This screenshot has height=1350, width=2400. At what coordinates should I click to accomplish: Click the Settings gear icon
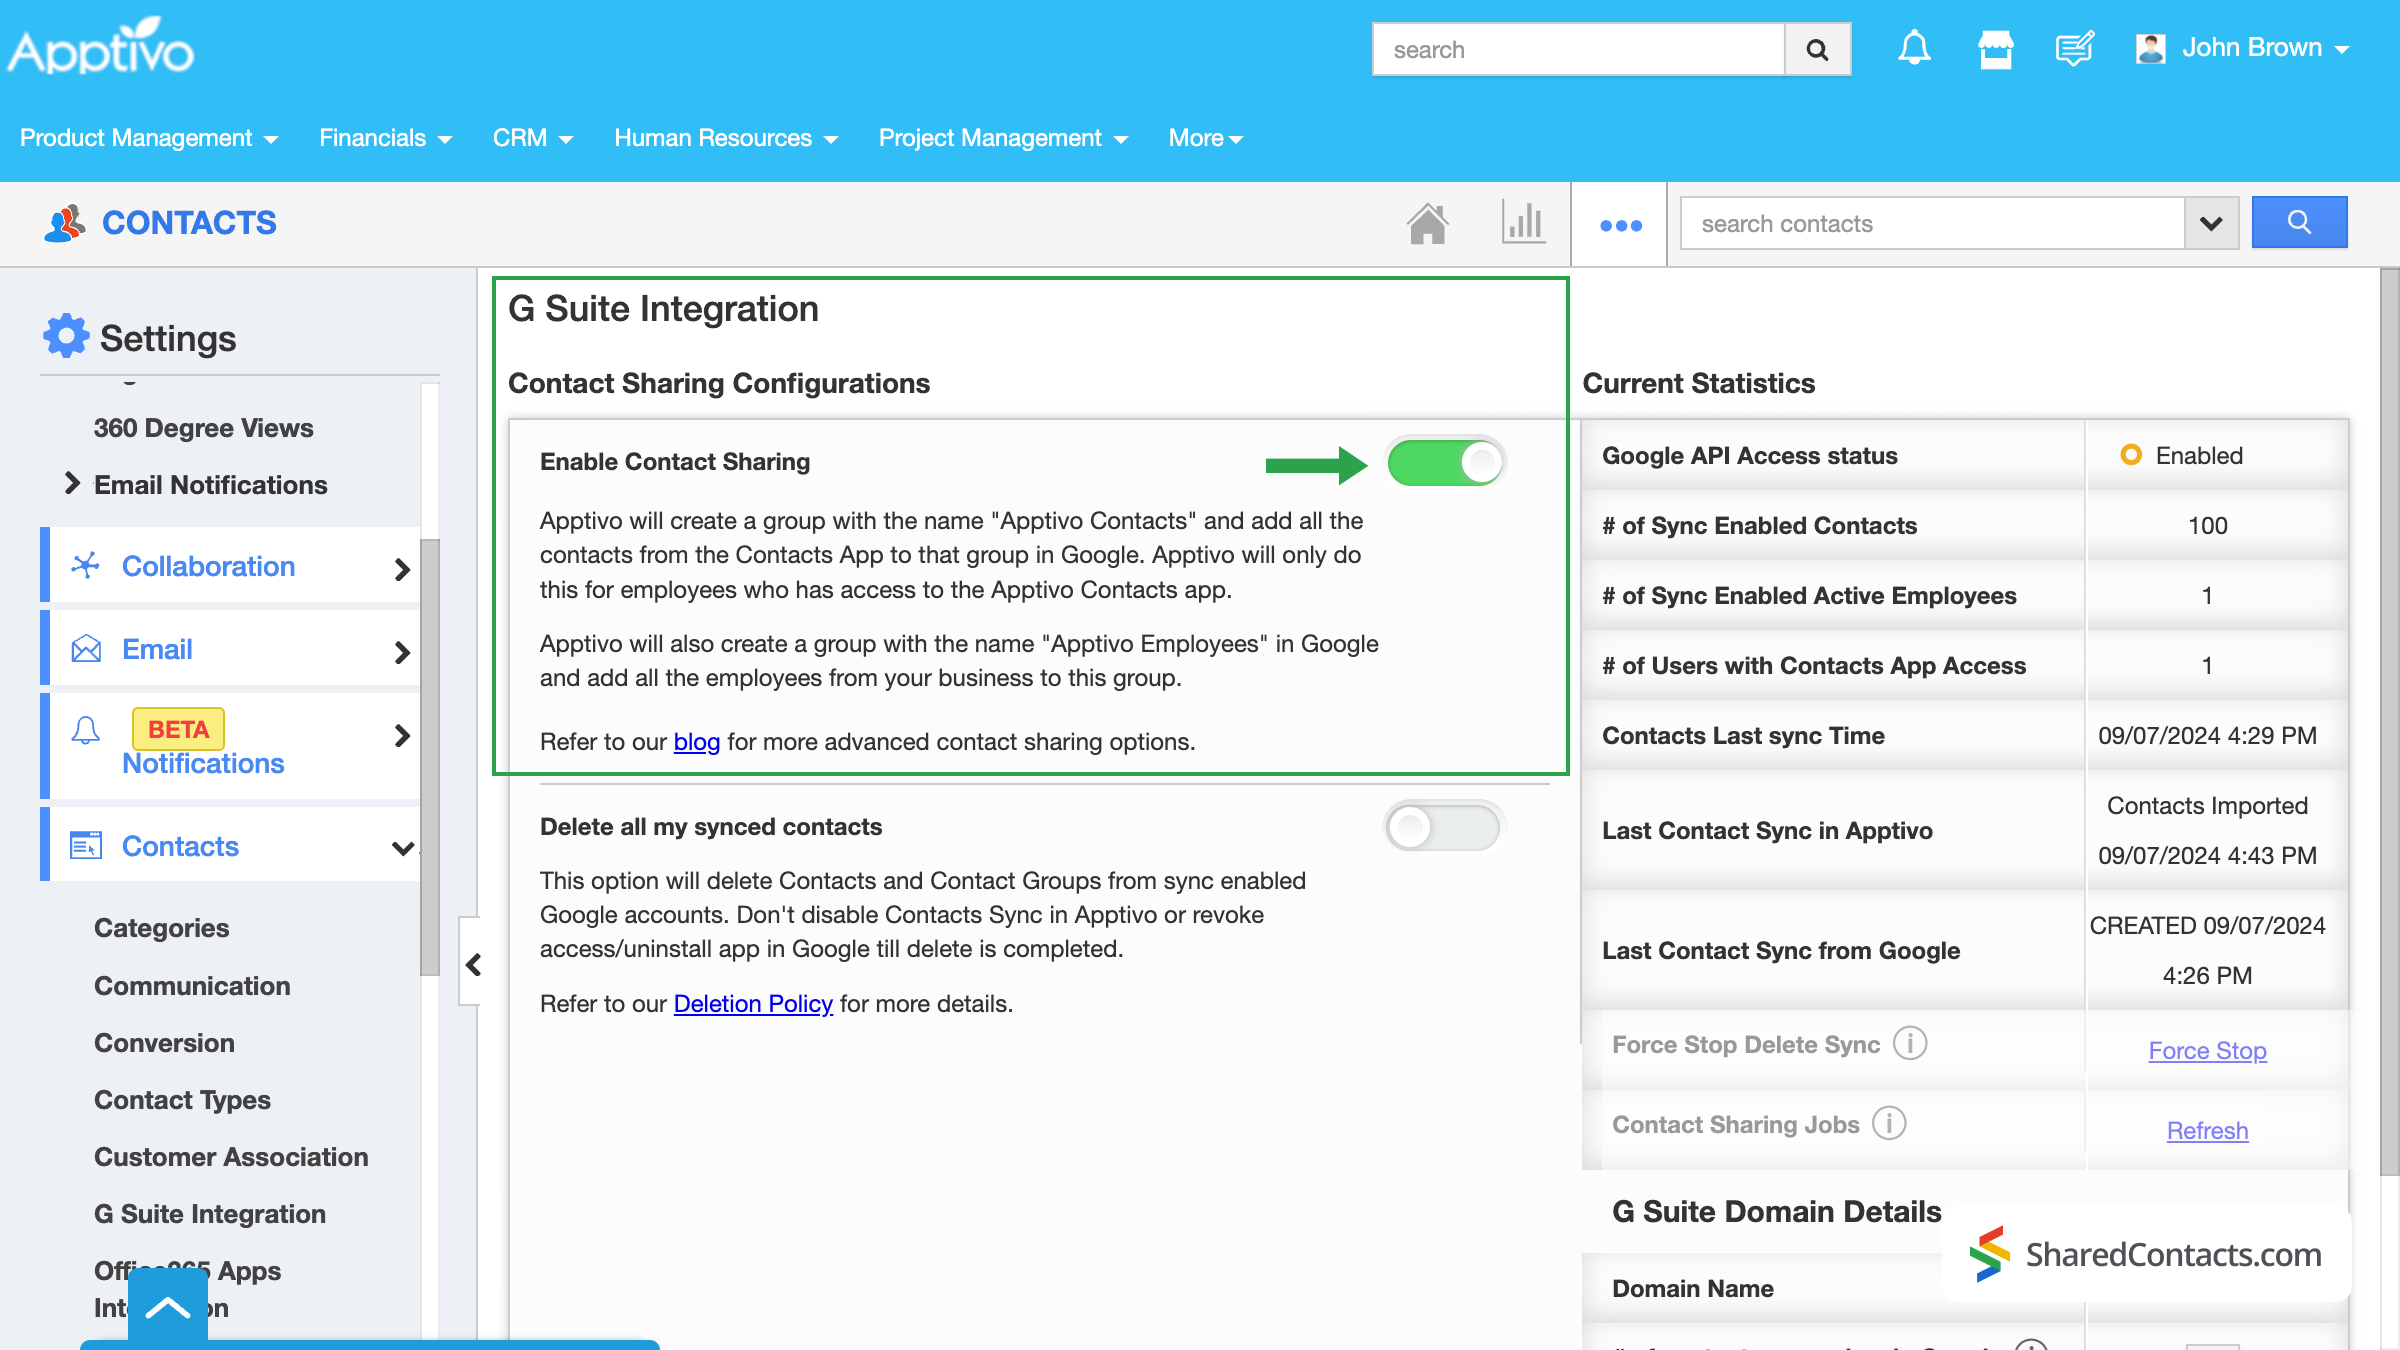click(66, 336)
